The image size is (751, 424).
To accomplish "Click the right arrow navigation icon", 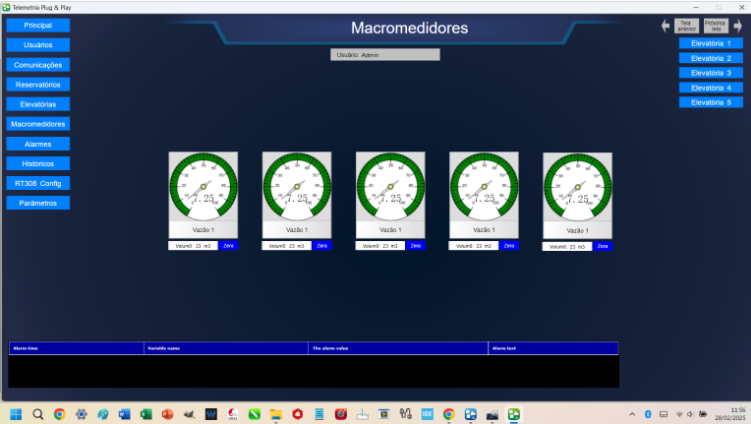I will tap(737, 27).
